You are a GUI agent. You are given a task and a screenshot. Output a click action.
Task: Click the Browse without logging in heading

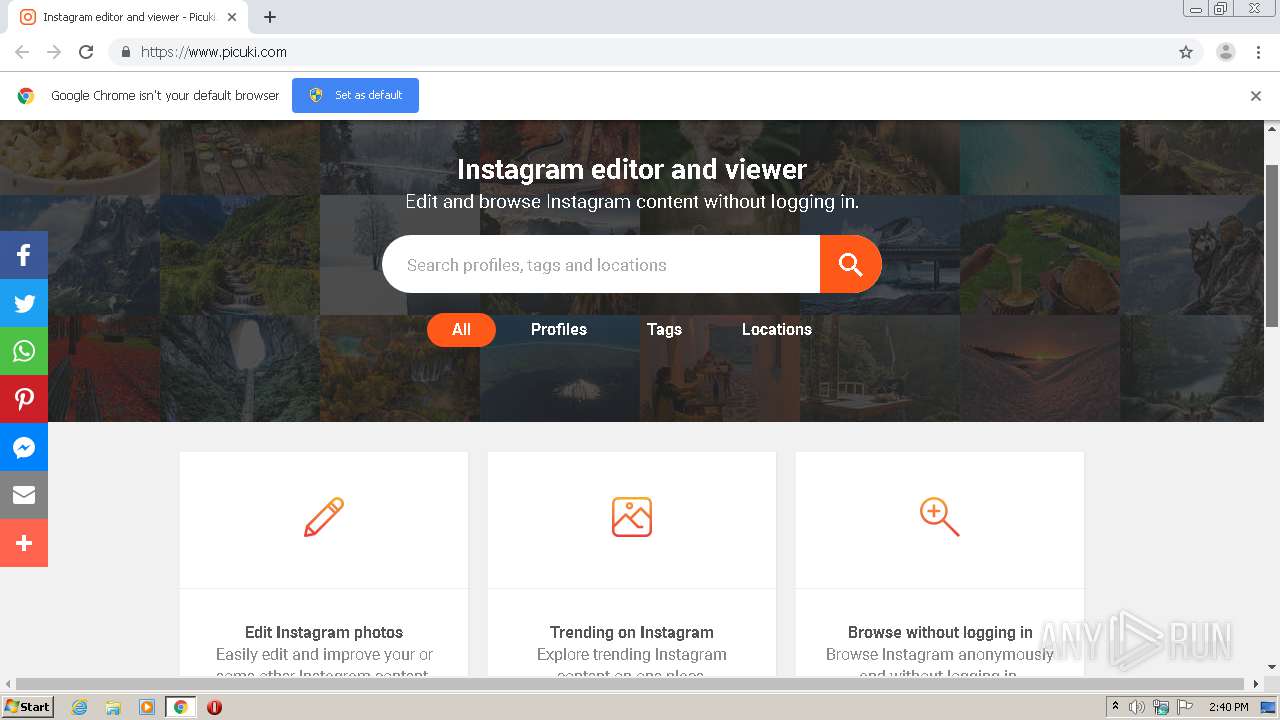click(940, 632)
